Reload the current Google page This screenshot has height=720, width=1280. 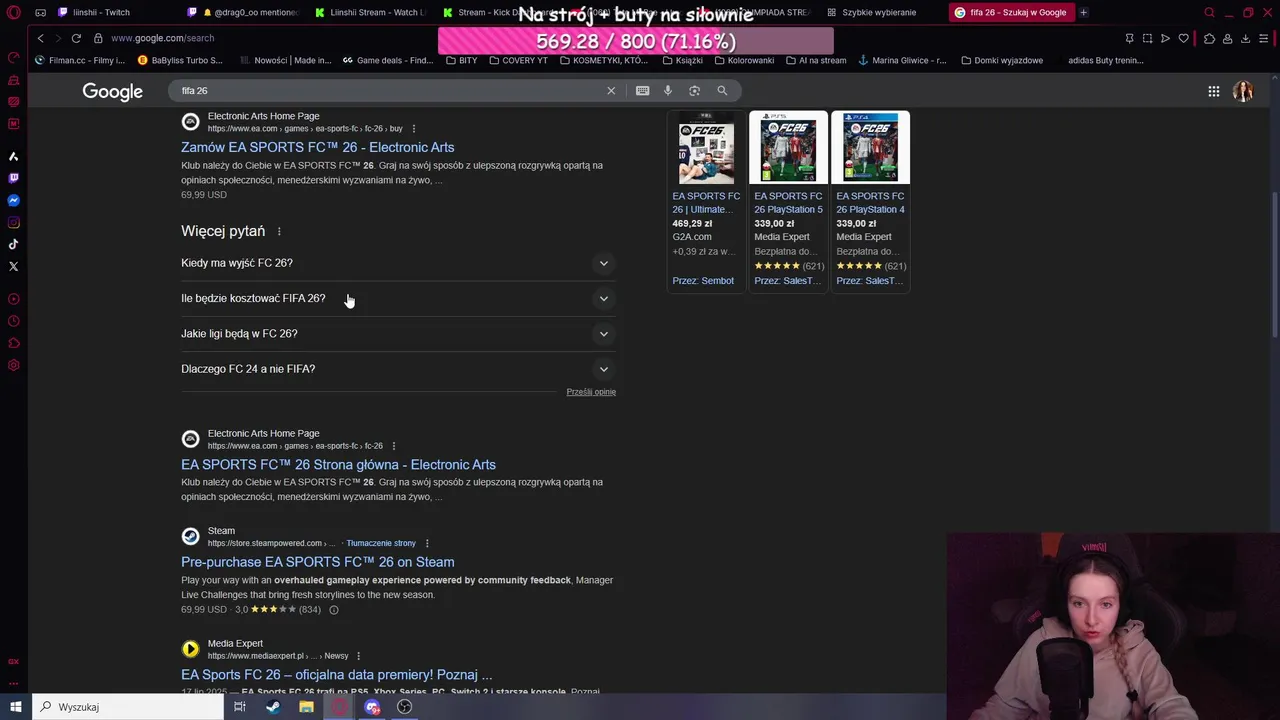coord(76,38)
